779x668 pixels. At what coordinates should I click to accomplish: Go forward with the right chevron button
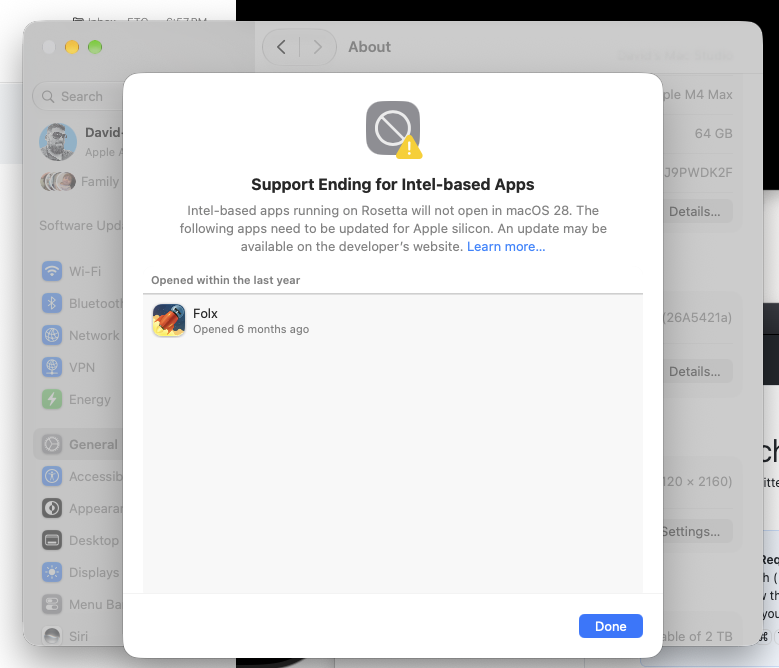pyautogui.click(x=317, y=47)
